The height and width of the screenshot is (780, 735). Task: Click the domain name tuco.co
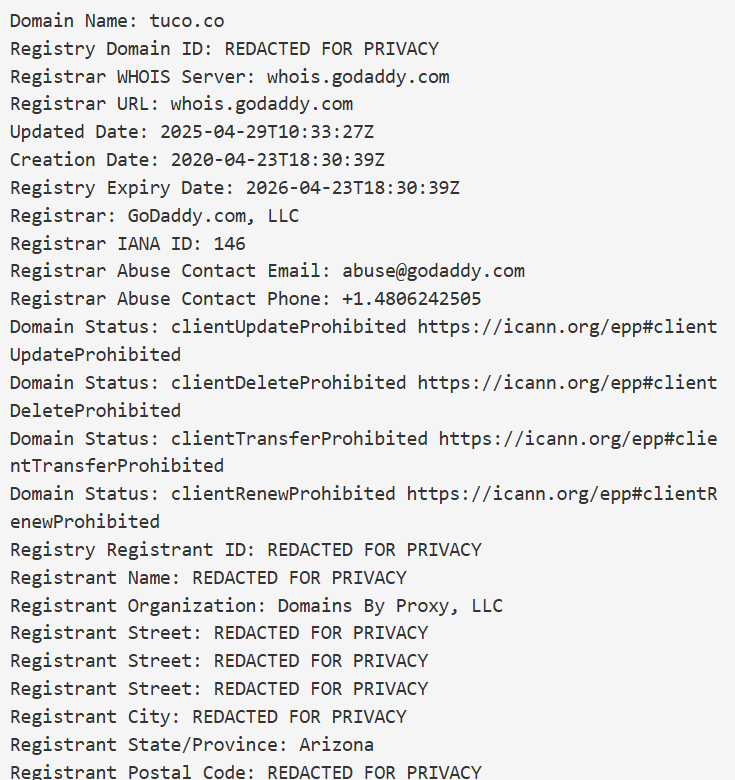pyautogui.click(x=187, y=21)
